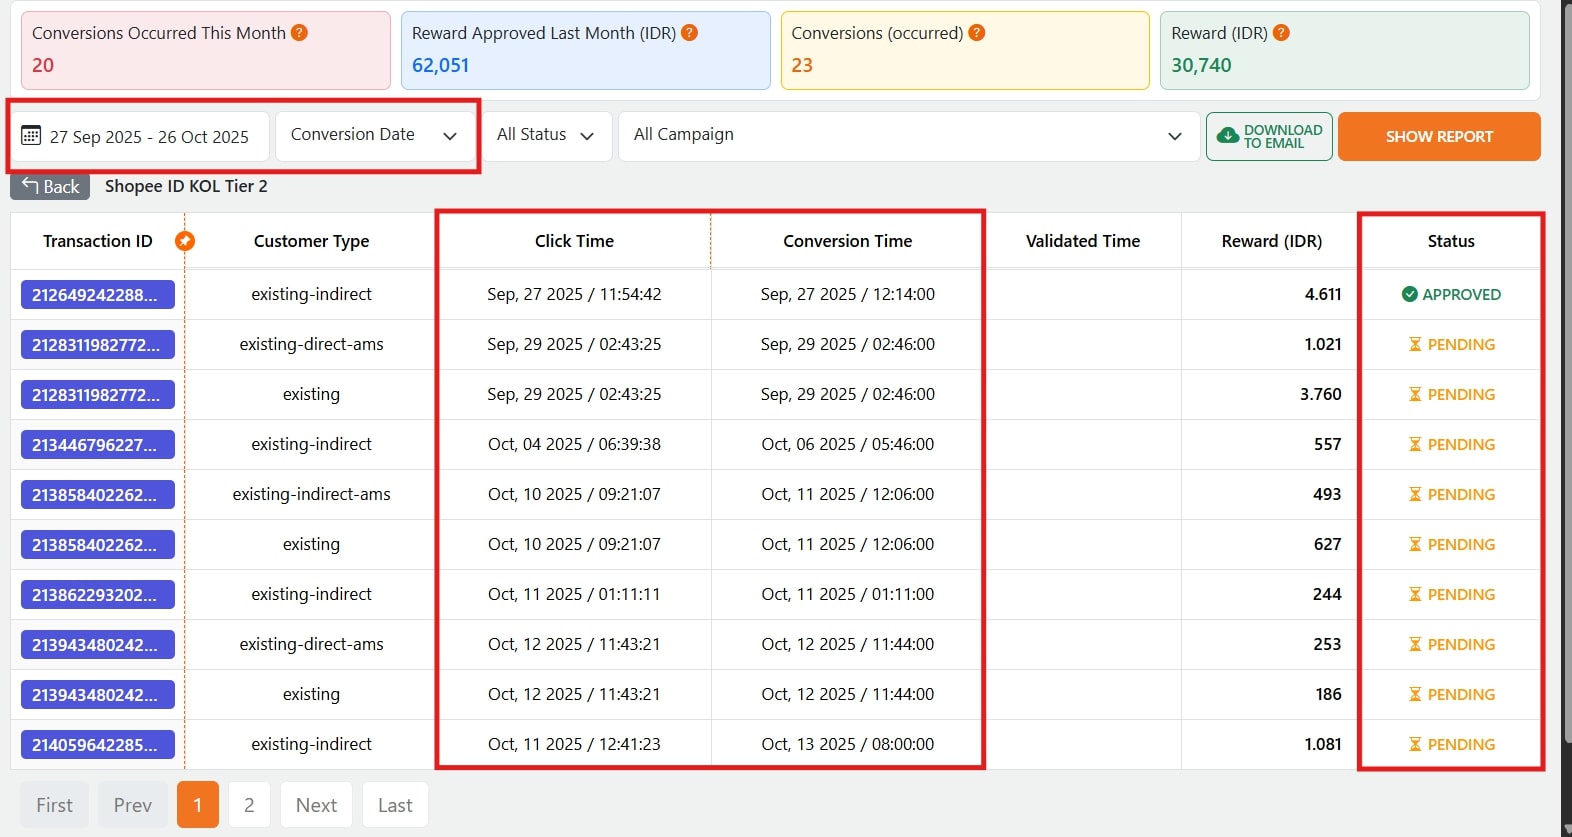The width and height of the screenshot is (1572, 837).
Task: Click the calendar icon in date range field
Action: click(31, 136)
